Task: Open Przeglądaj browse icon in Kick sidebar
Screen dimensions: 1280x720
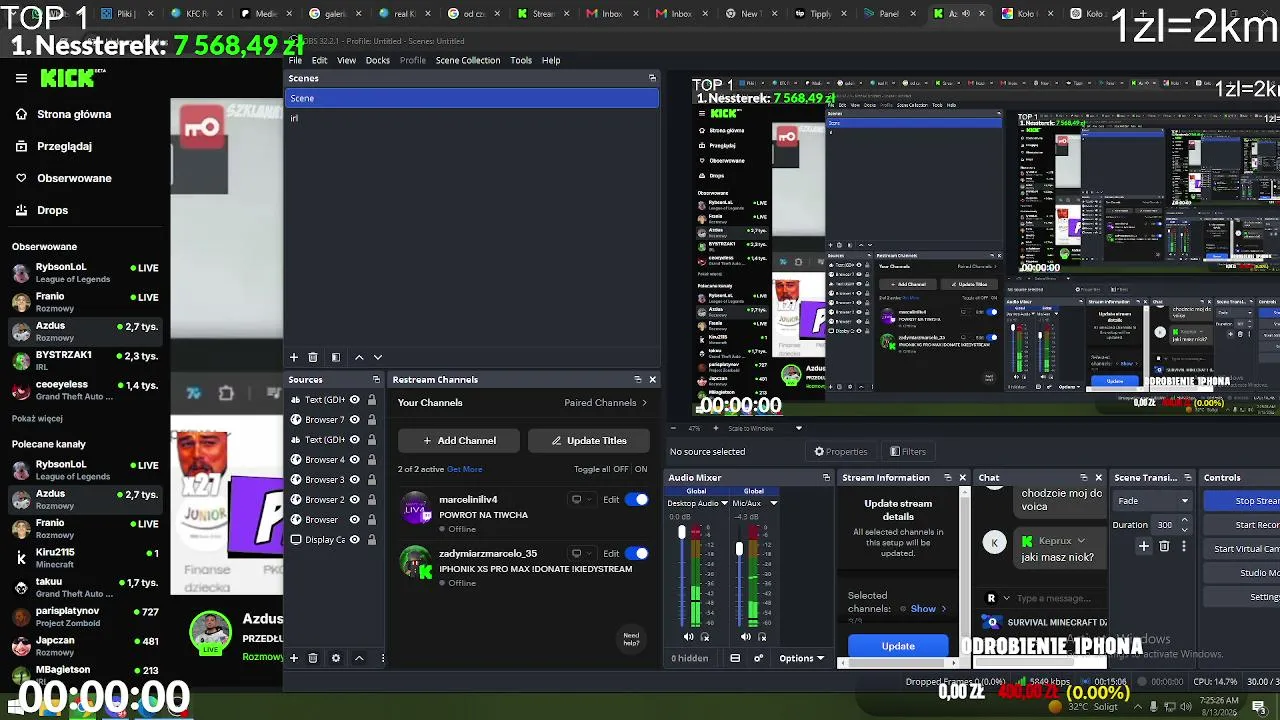Action: point(21,146)
